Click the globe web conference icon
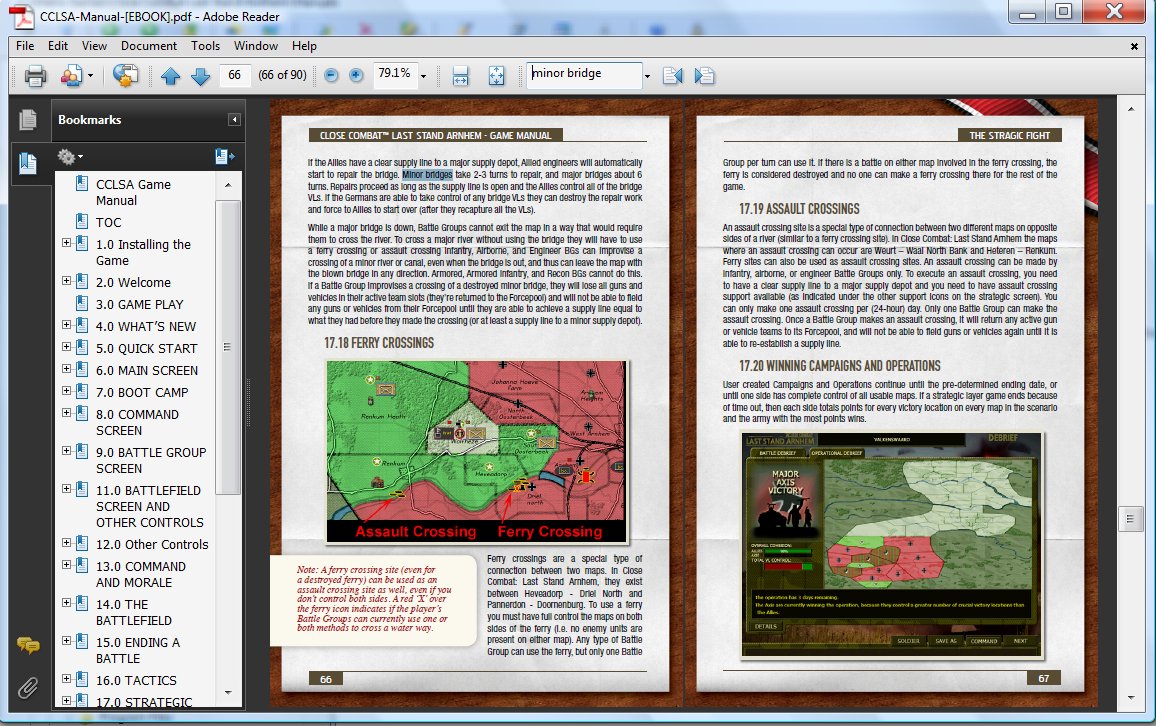Image resolution: width=1156 pixels, height=726 pixels. coord(125,75)
